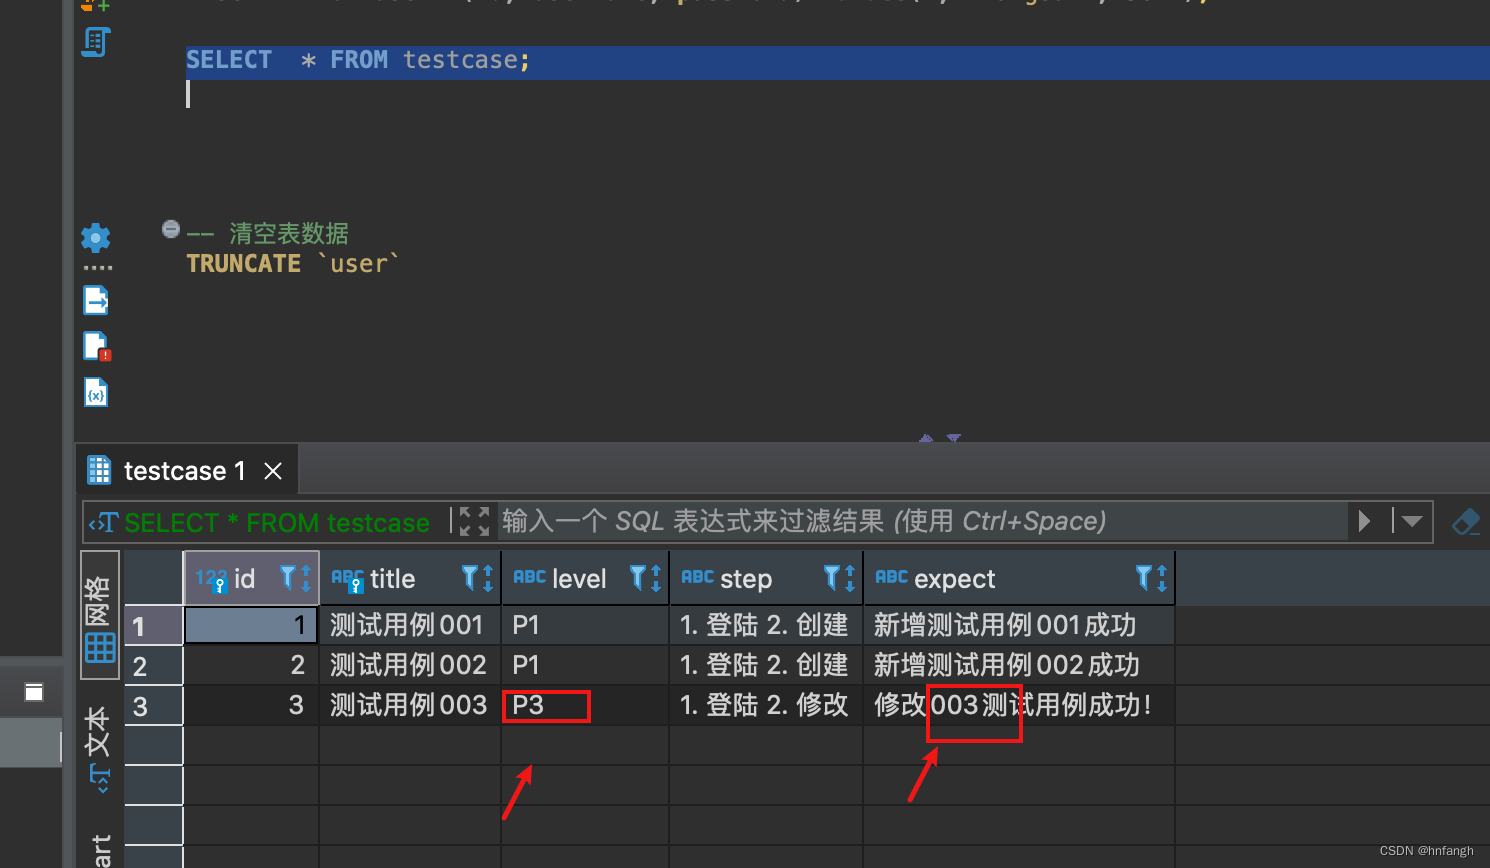Click the sort arrows on id column

coord(306,578)
